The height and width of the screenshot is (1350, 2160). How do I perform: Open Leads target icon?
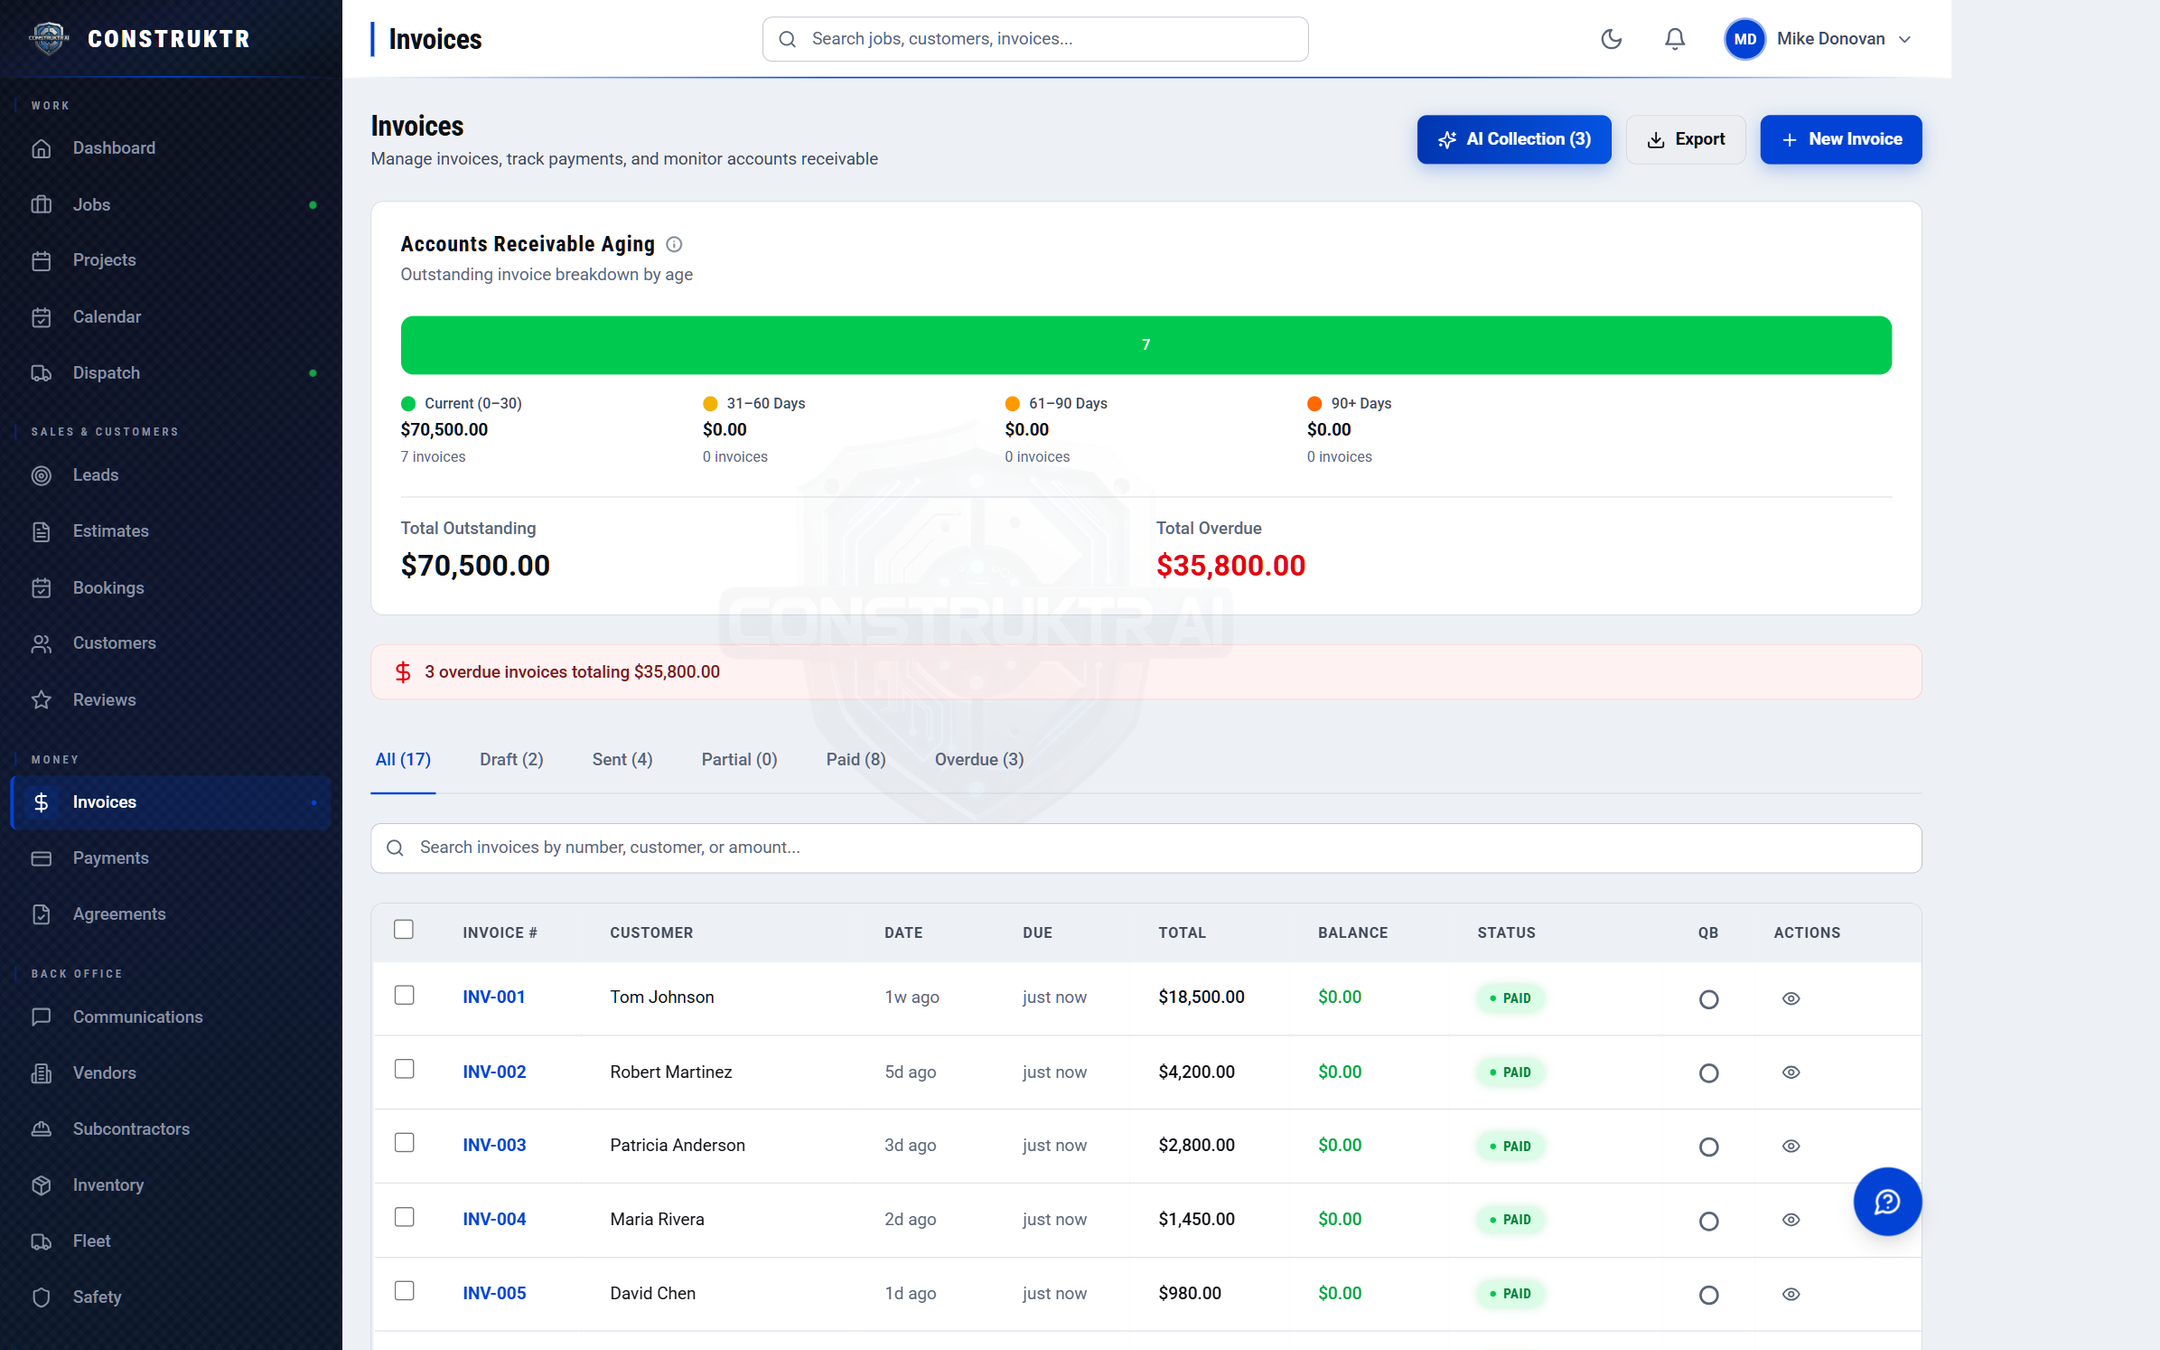(x=41, y=475)
